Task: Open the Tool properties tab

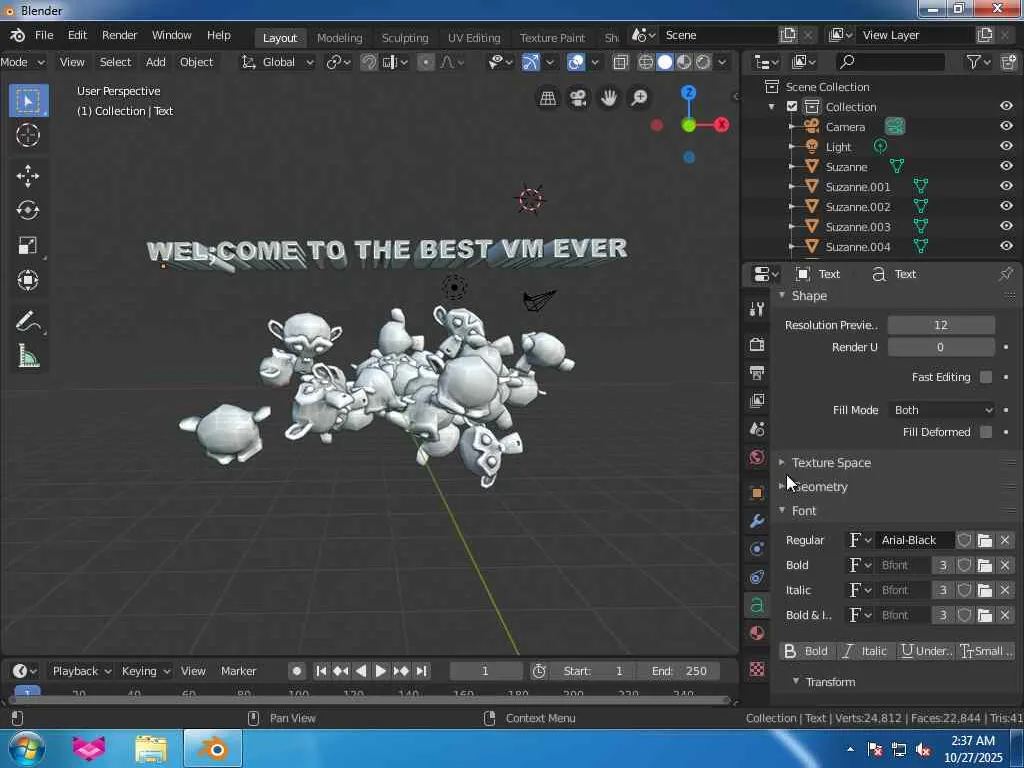Action: click(757, 310)
